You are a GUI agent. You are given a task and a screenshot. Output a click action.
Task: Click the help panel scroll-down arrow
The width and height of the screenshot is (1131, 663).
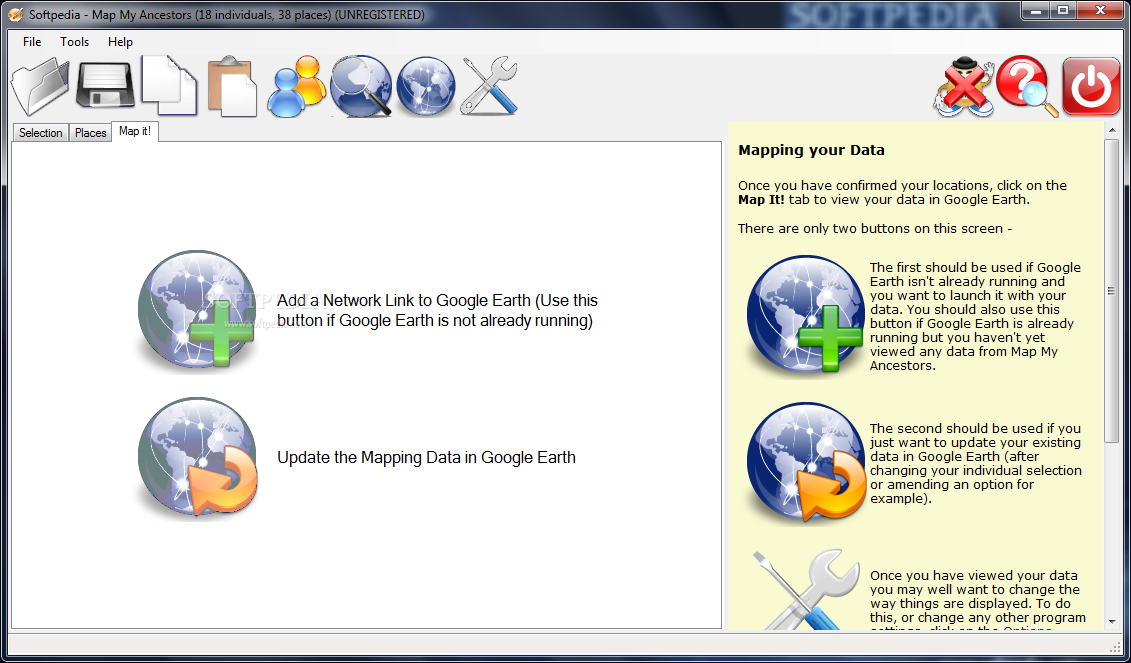coord(1112,620)
